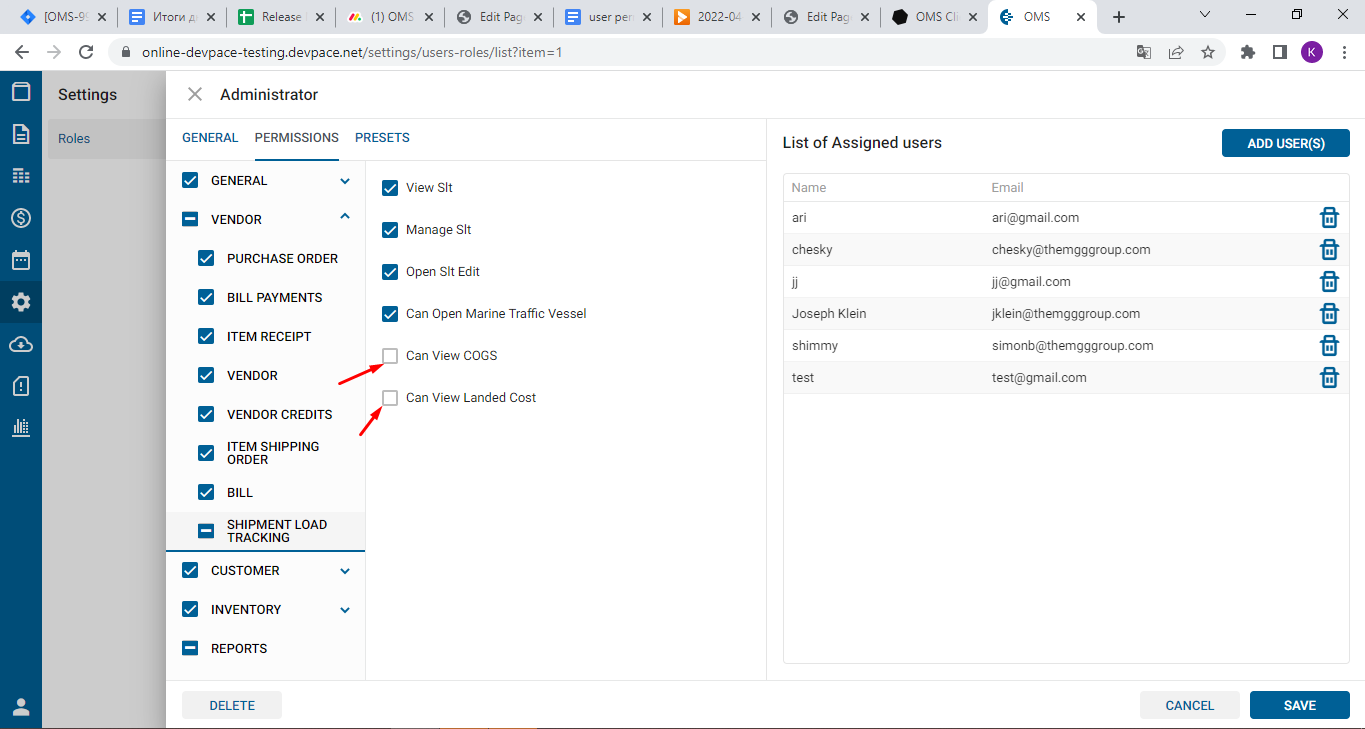Toggle the Item Shipping Order checkbox

(206, 454)
